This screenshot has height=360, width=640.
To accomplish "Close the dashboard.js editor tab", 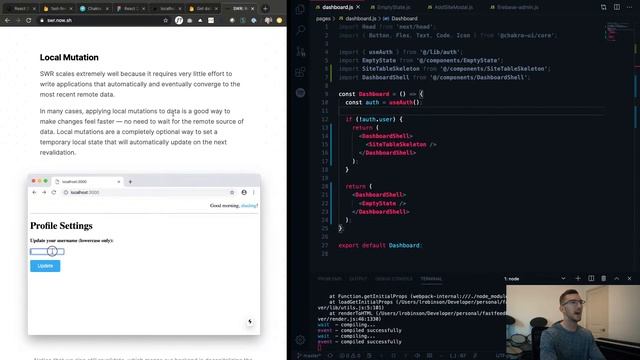I will click(358, 7).
